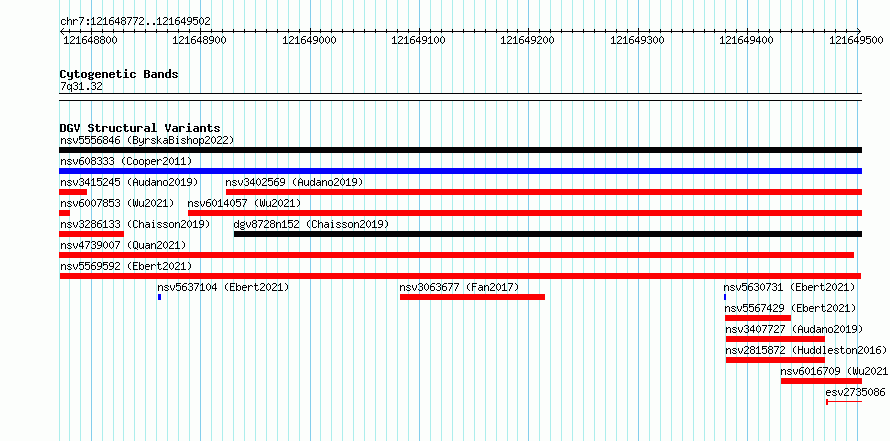The width and height of the screenshot is (890, 441).
Task: Open dgv8728n152 (Chaisson2019) label
Action: tap(311, 224)
